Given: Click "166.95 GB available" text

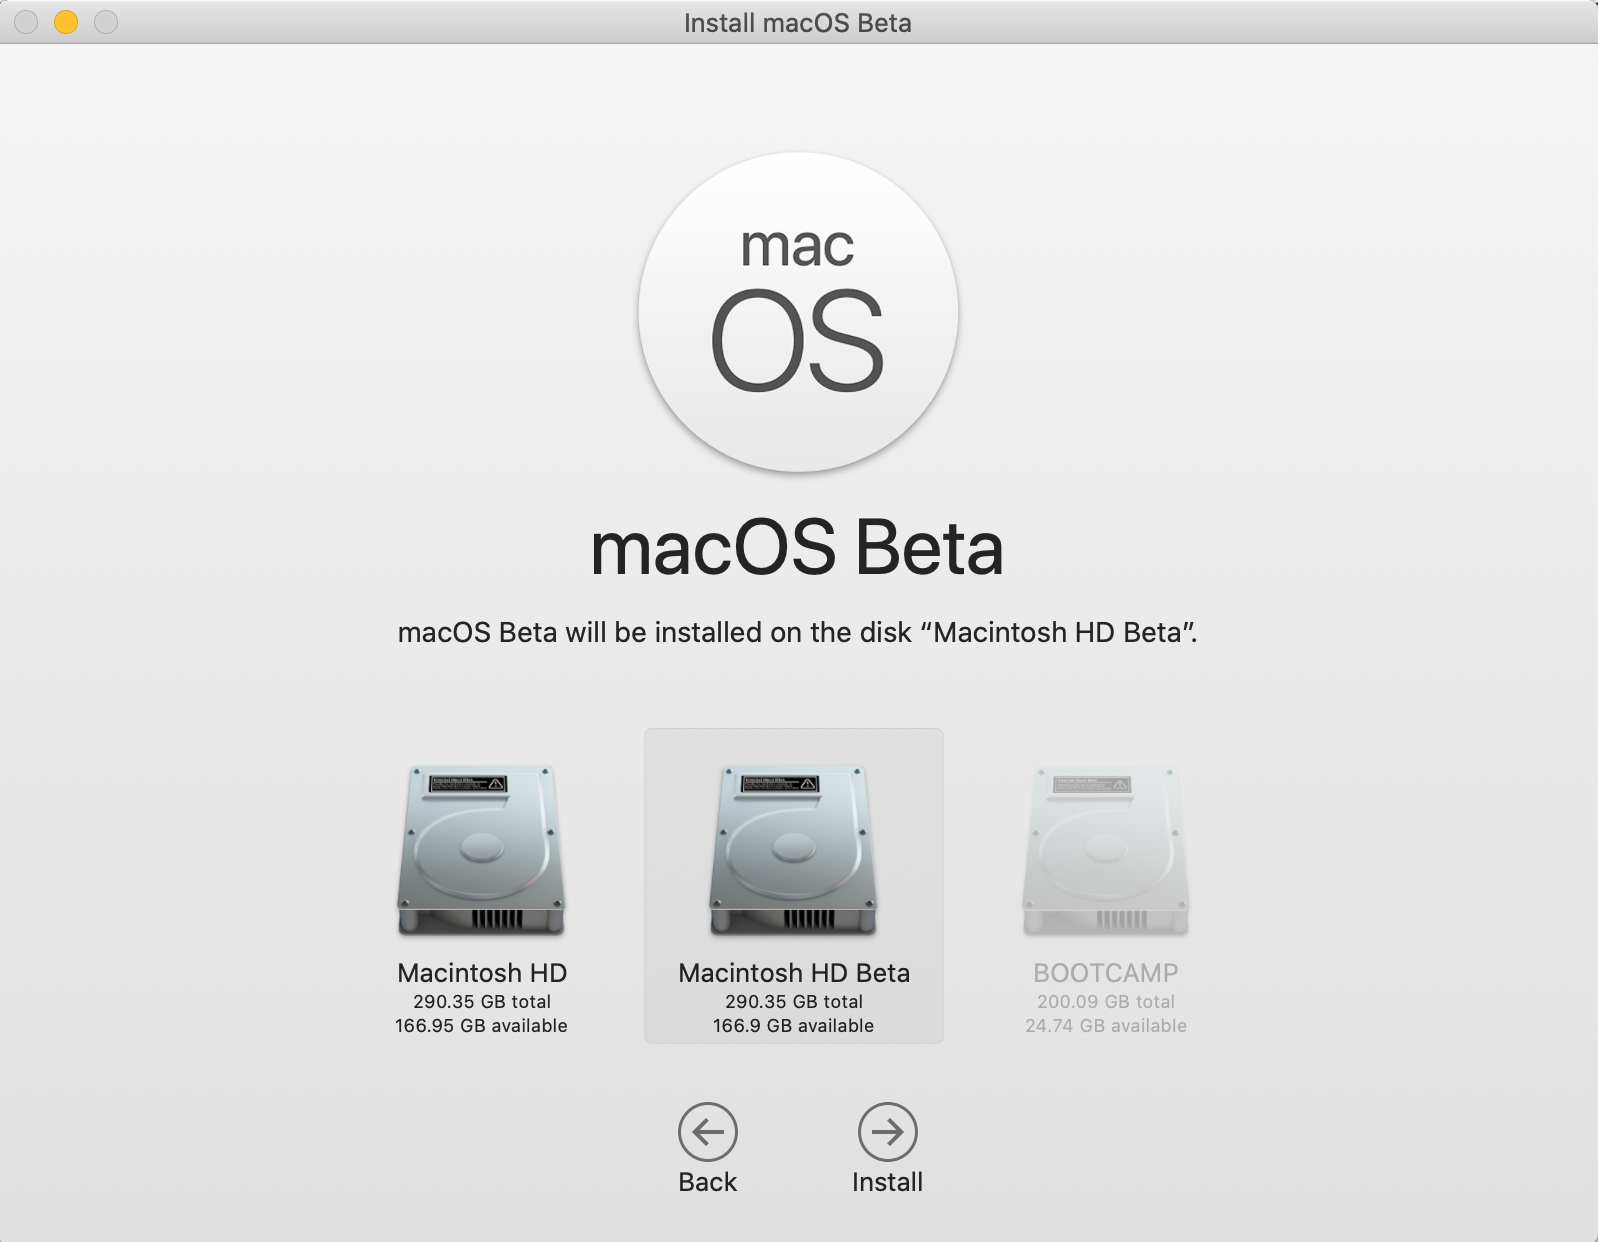Looking at the screenshot, I should click(481, 1026).
